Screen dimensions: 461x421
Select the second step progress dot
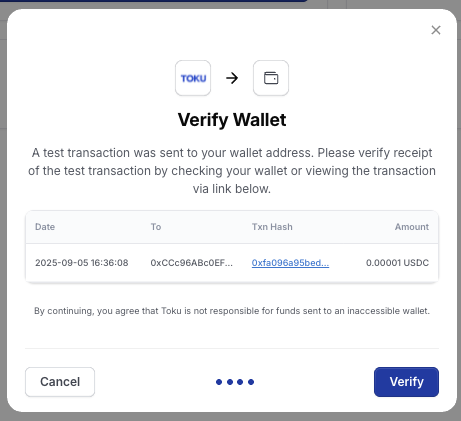pos(230,382)
